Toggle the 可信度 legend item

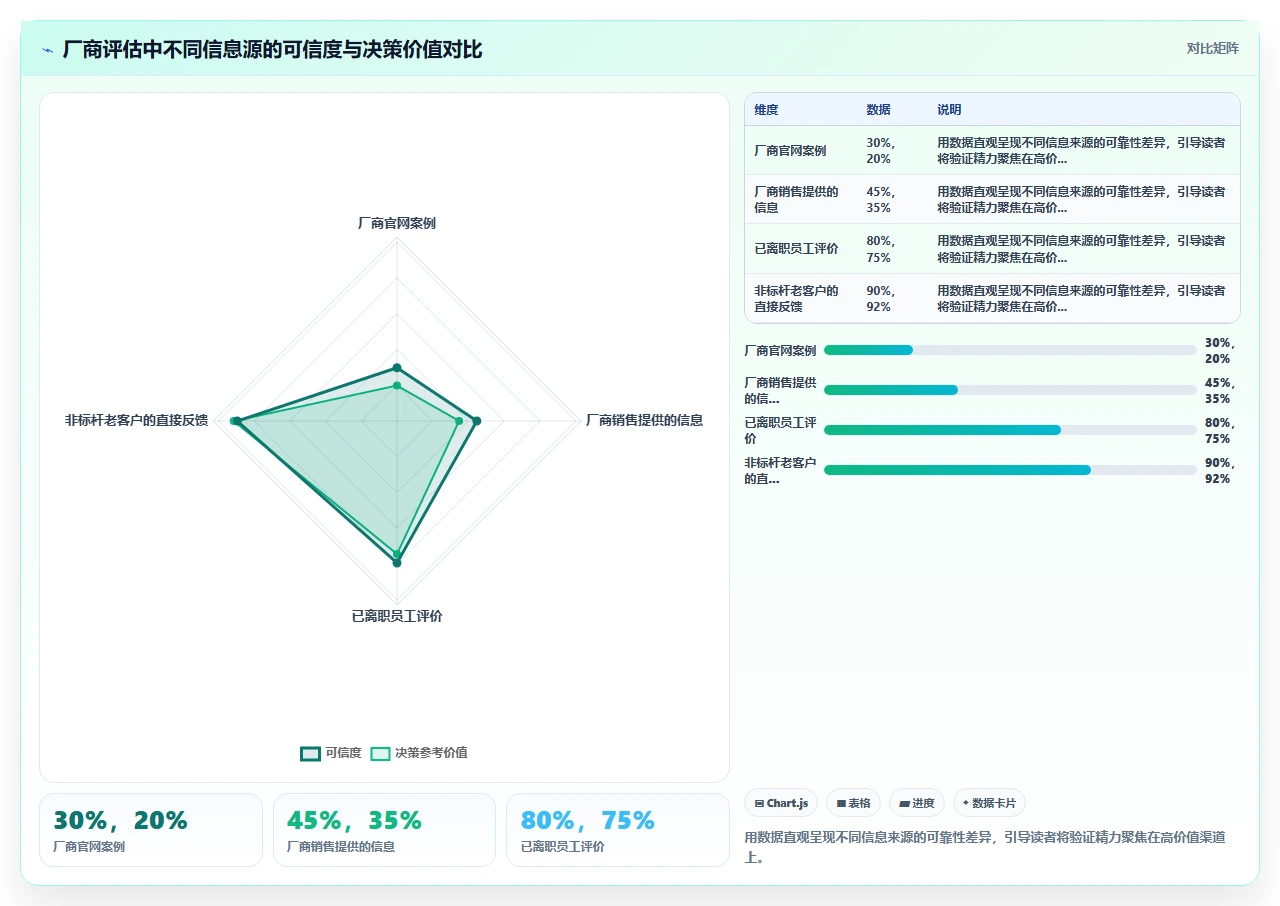tap(331, 753)
